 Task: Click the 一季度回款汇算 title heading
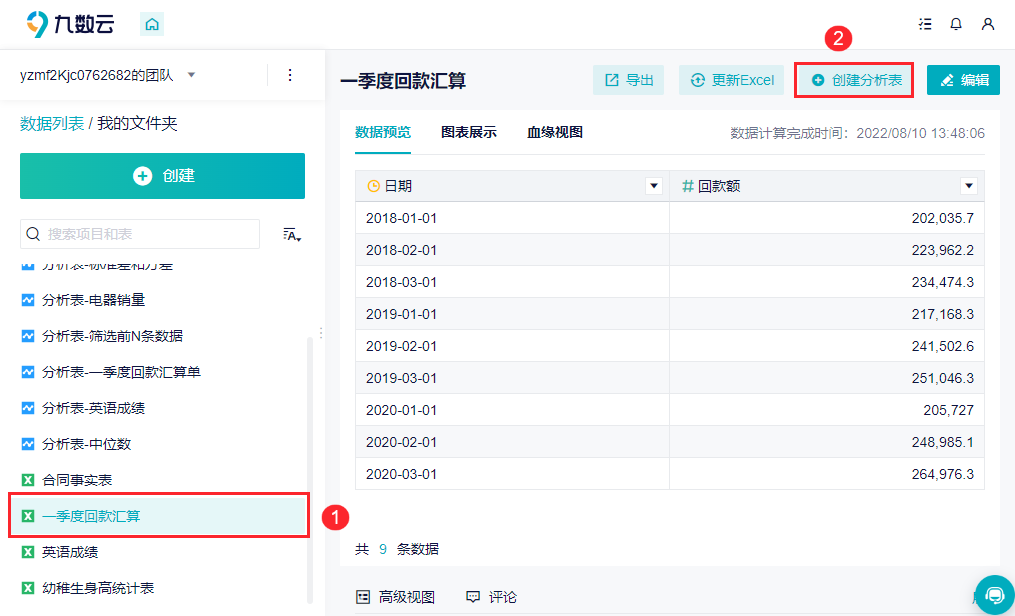coord(403,81)
